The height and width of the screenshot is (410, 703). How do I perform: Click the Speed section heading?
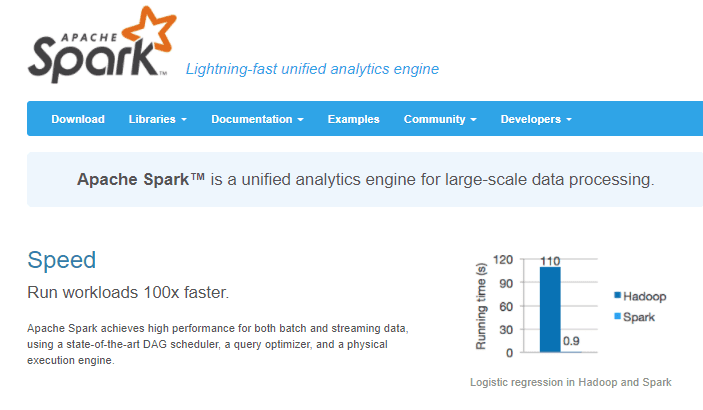[x=61, y=260]
